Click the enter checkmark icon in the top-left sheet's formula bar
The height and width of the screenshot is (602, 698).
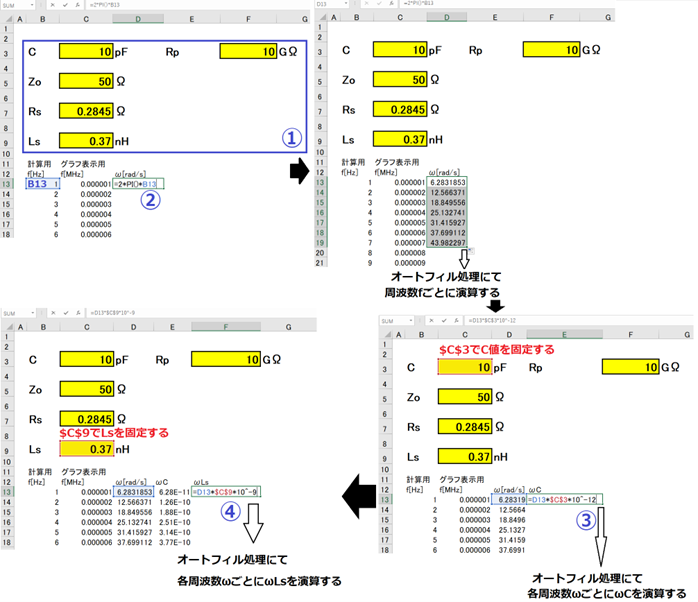65,5
